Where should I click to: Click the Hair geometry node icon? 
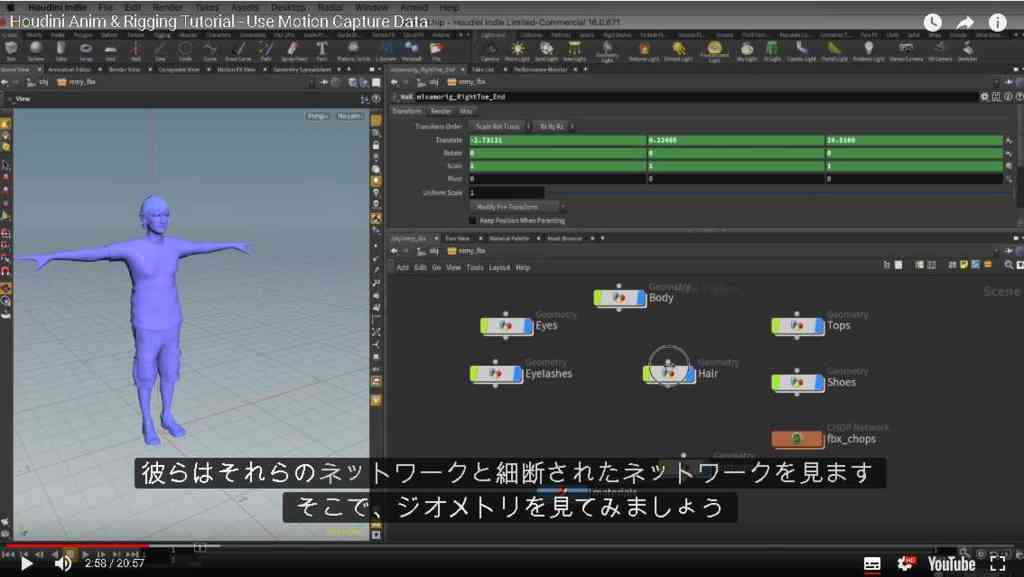pyautogui.click(x=668, y=373)
